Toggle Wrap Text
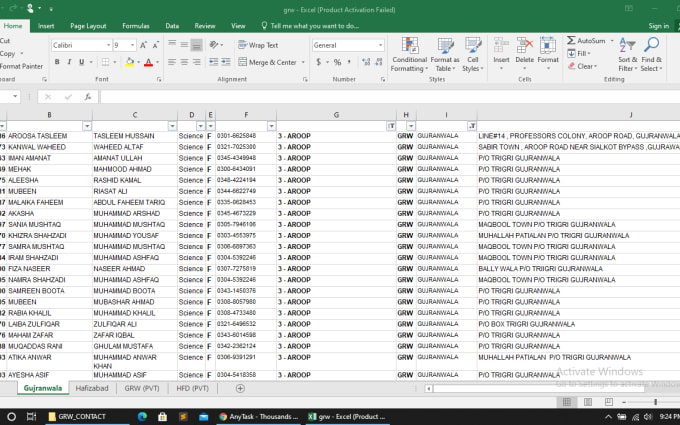 [x=258, y=45]
